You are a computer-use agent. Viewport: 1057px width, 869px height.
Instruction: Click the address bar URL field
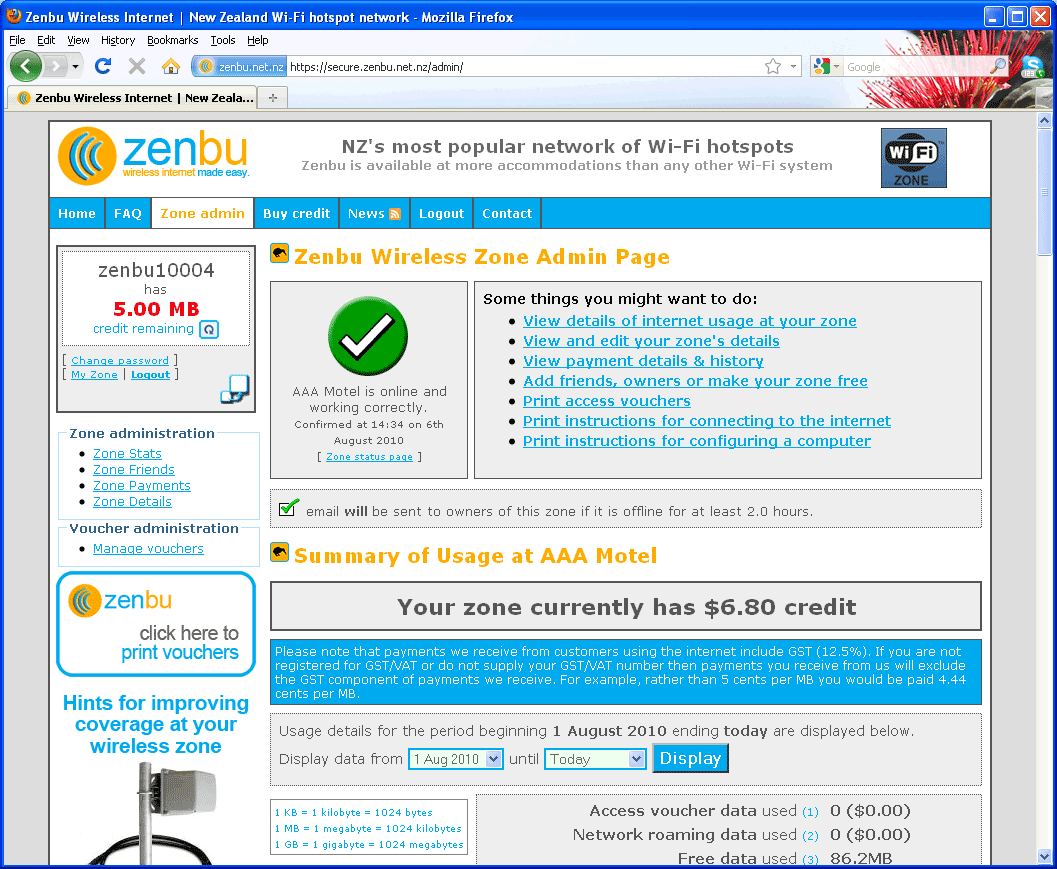(x=524, y=67)
